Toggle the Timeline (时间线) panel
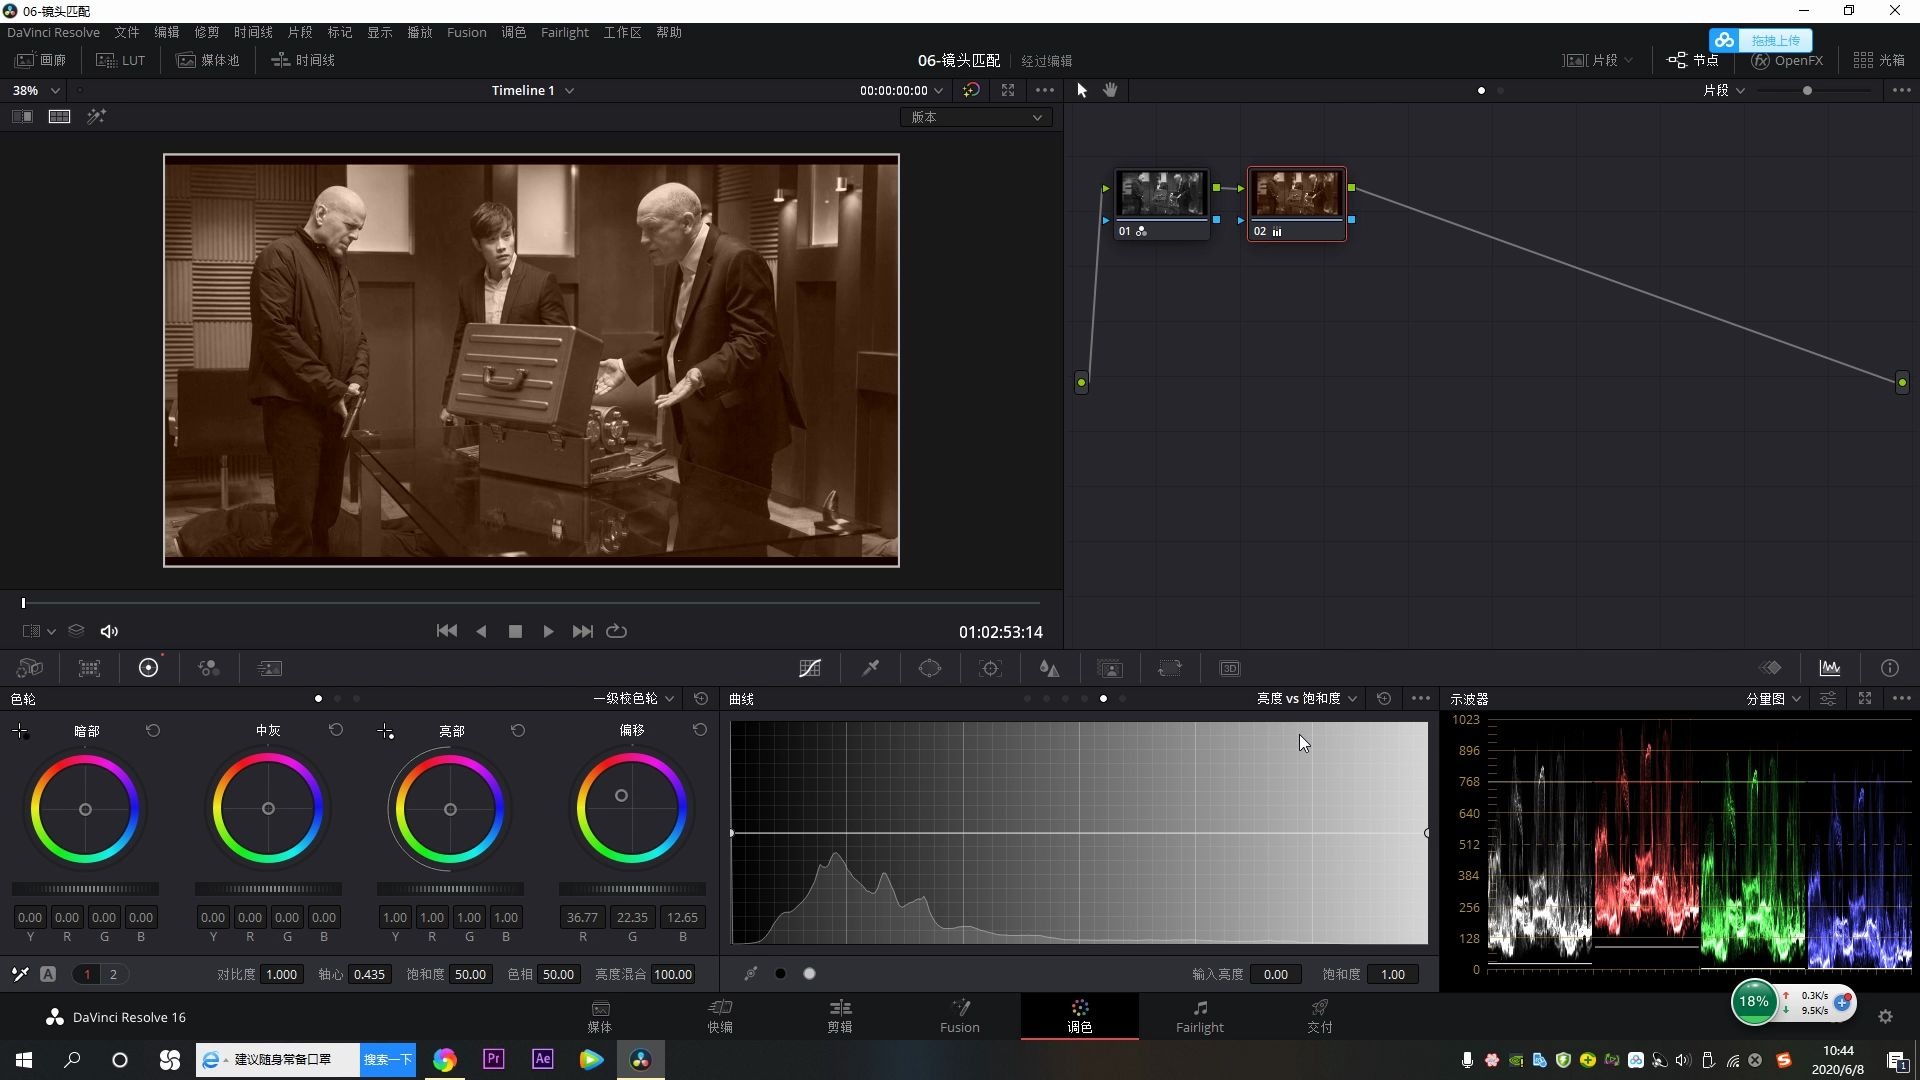Image resolution: width=1920 pixels, height=1080 pixels. [x=303, y=60]
